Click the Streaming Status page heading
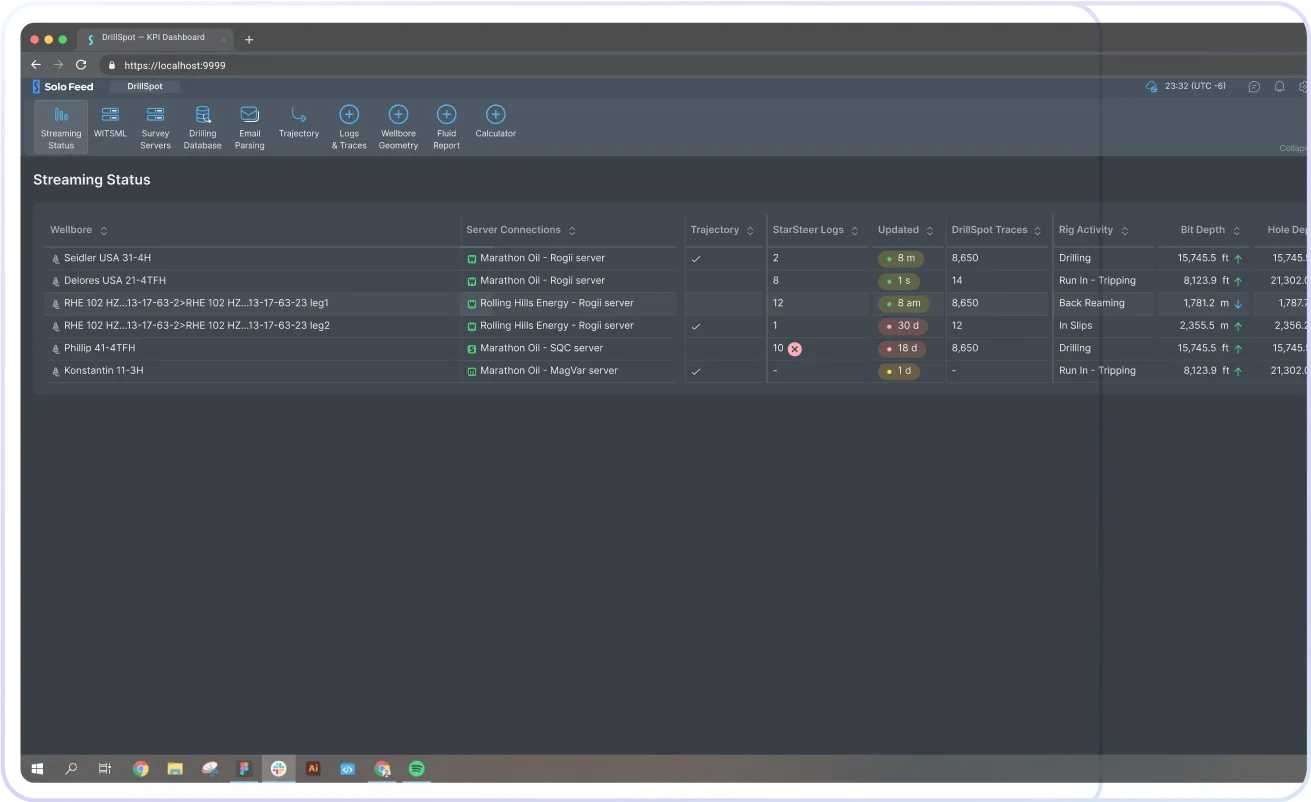 [x=92, y=180]
